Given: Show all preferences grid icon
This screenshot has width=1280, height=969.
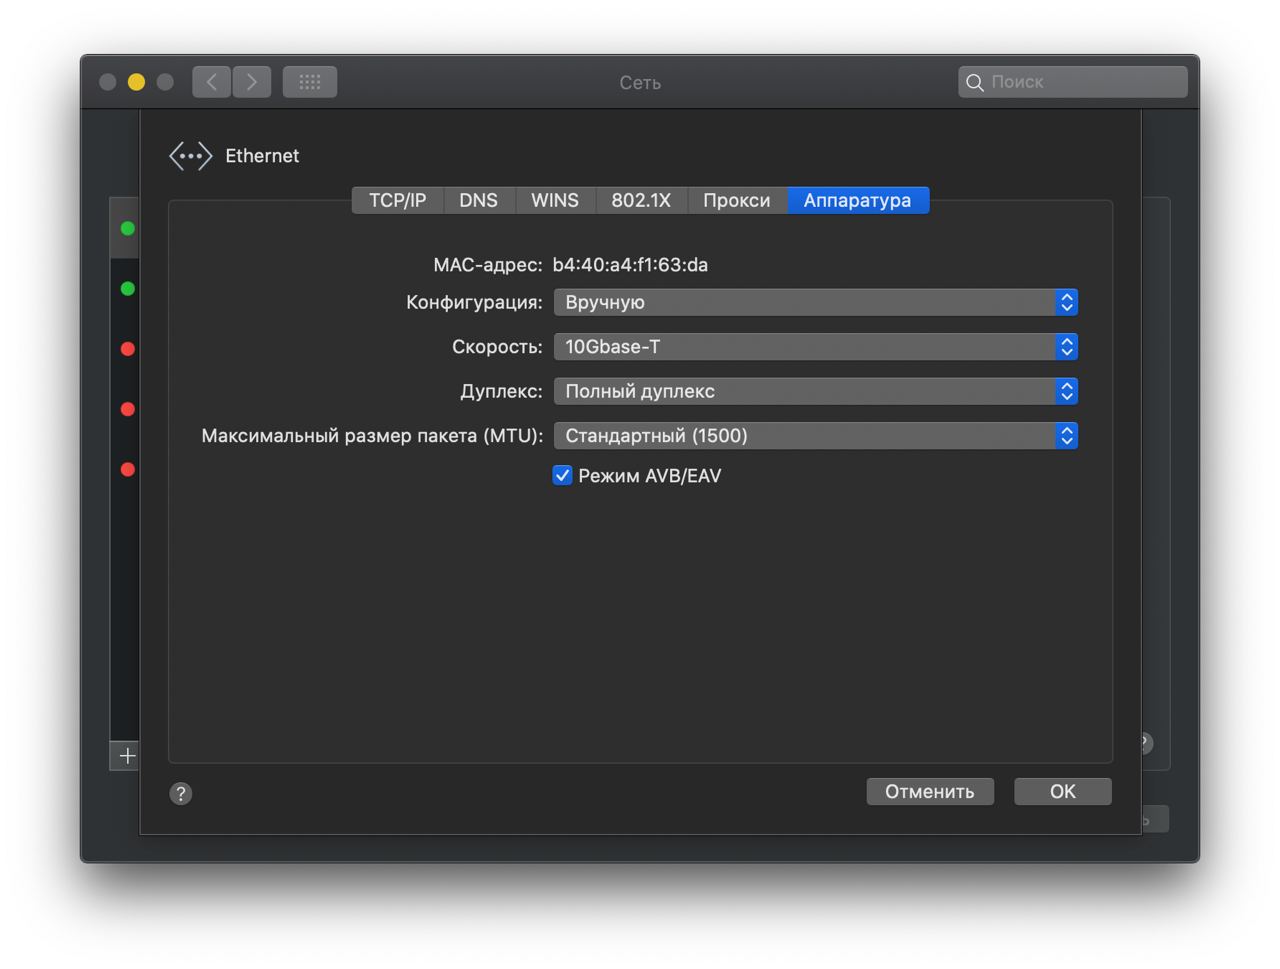Looking at the screenshot, I should point(310,82).
